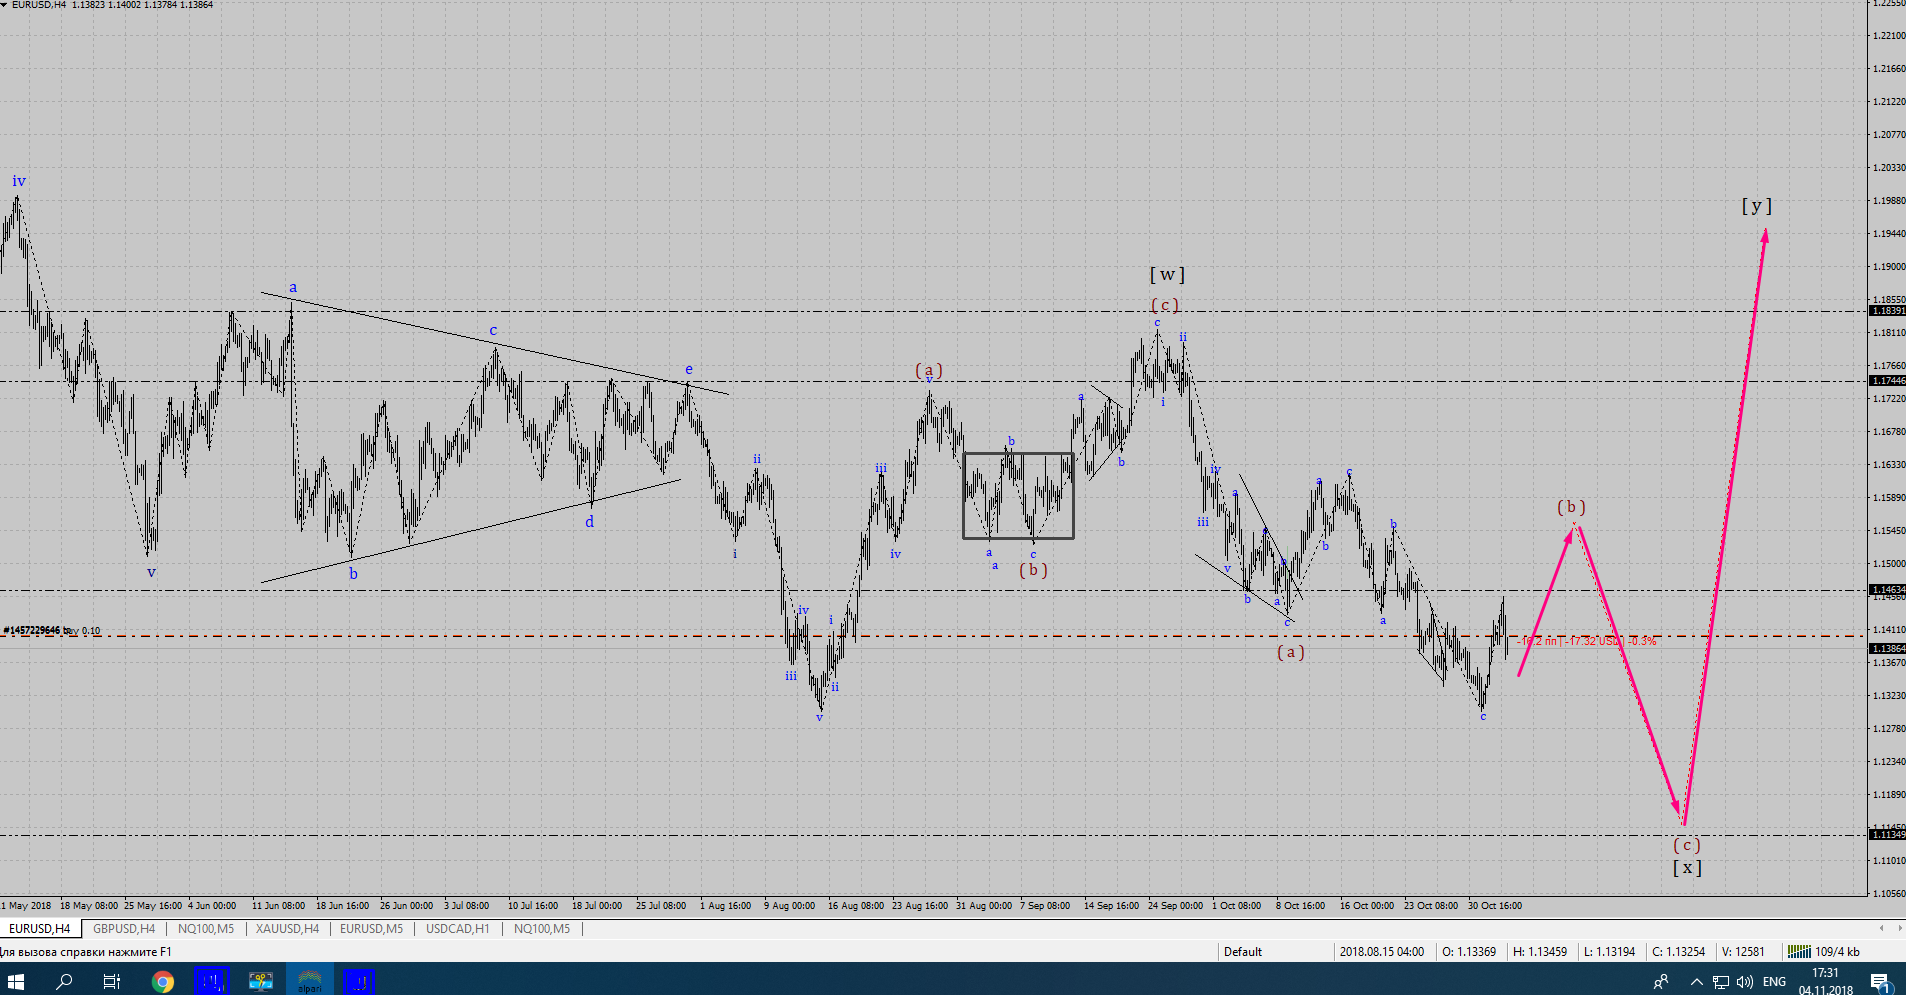Open the Alpari terminal taskbar icon
This screenshot has width=1906, height=995.
point(309,981)
